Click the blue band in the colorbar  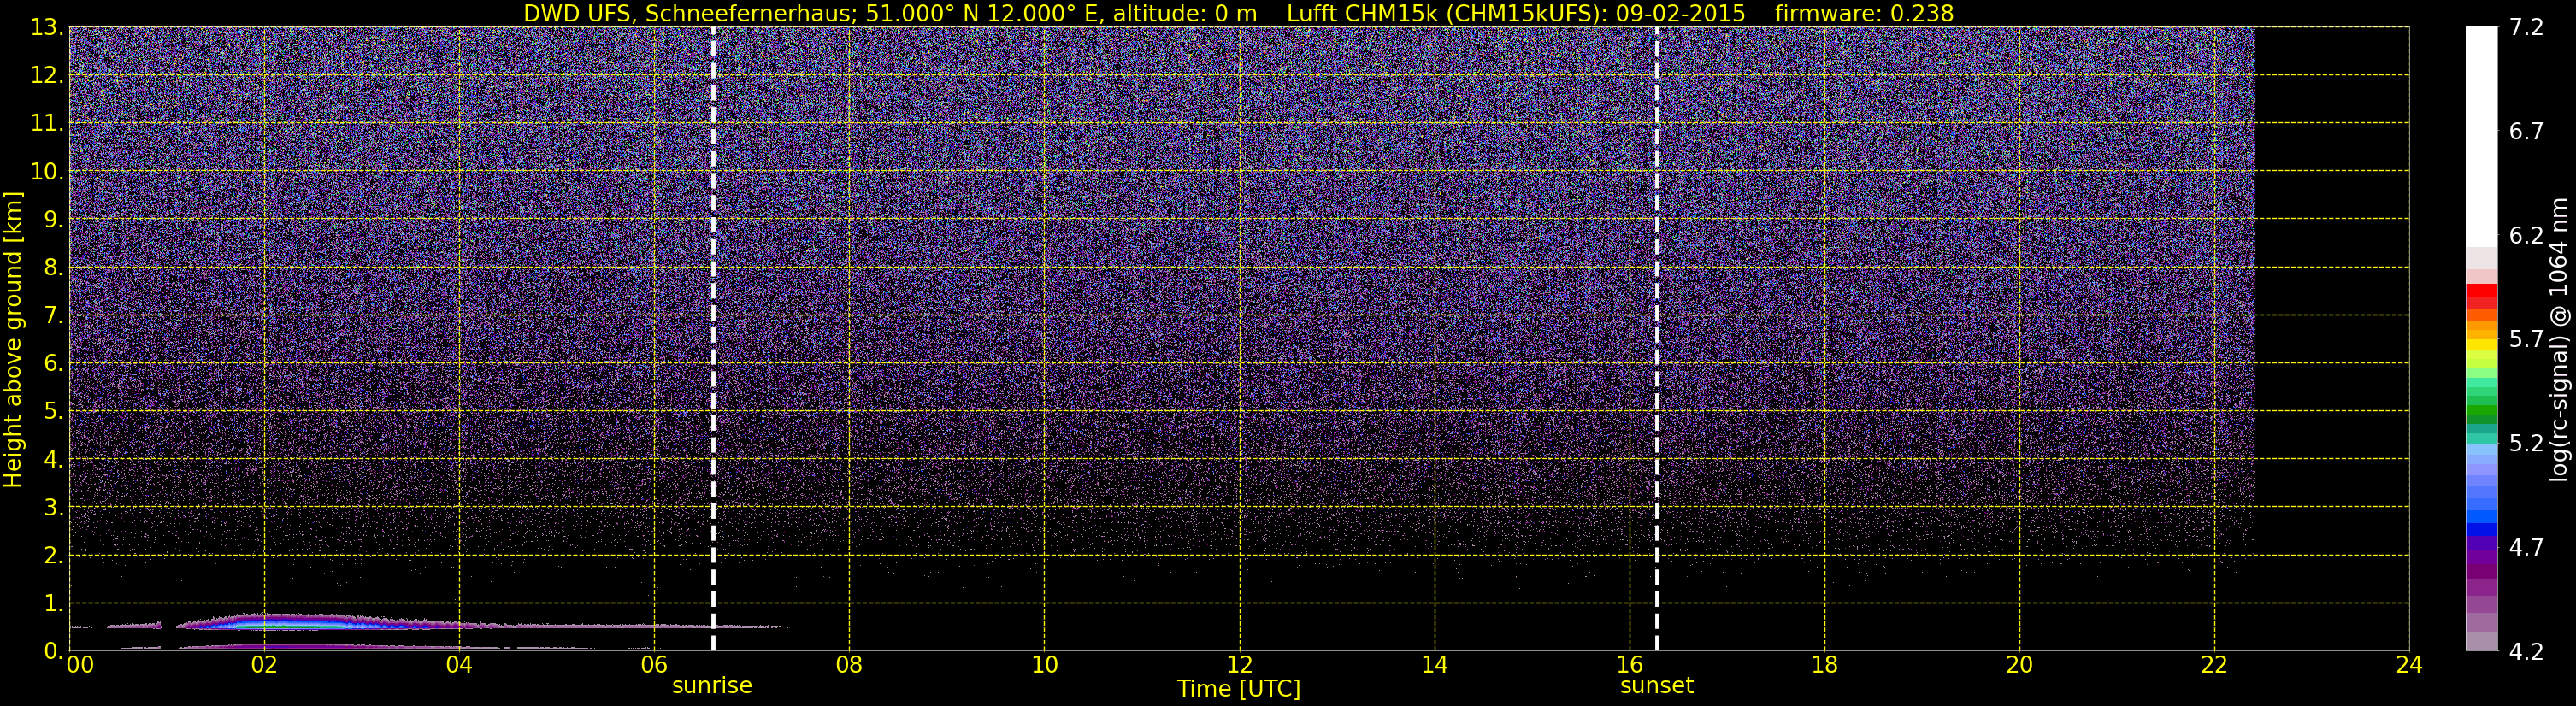tap(2481, 520)
